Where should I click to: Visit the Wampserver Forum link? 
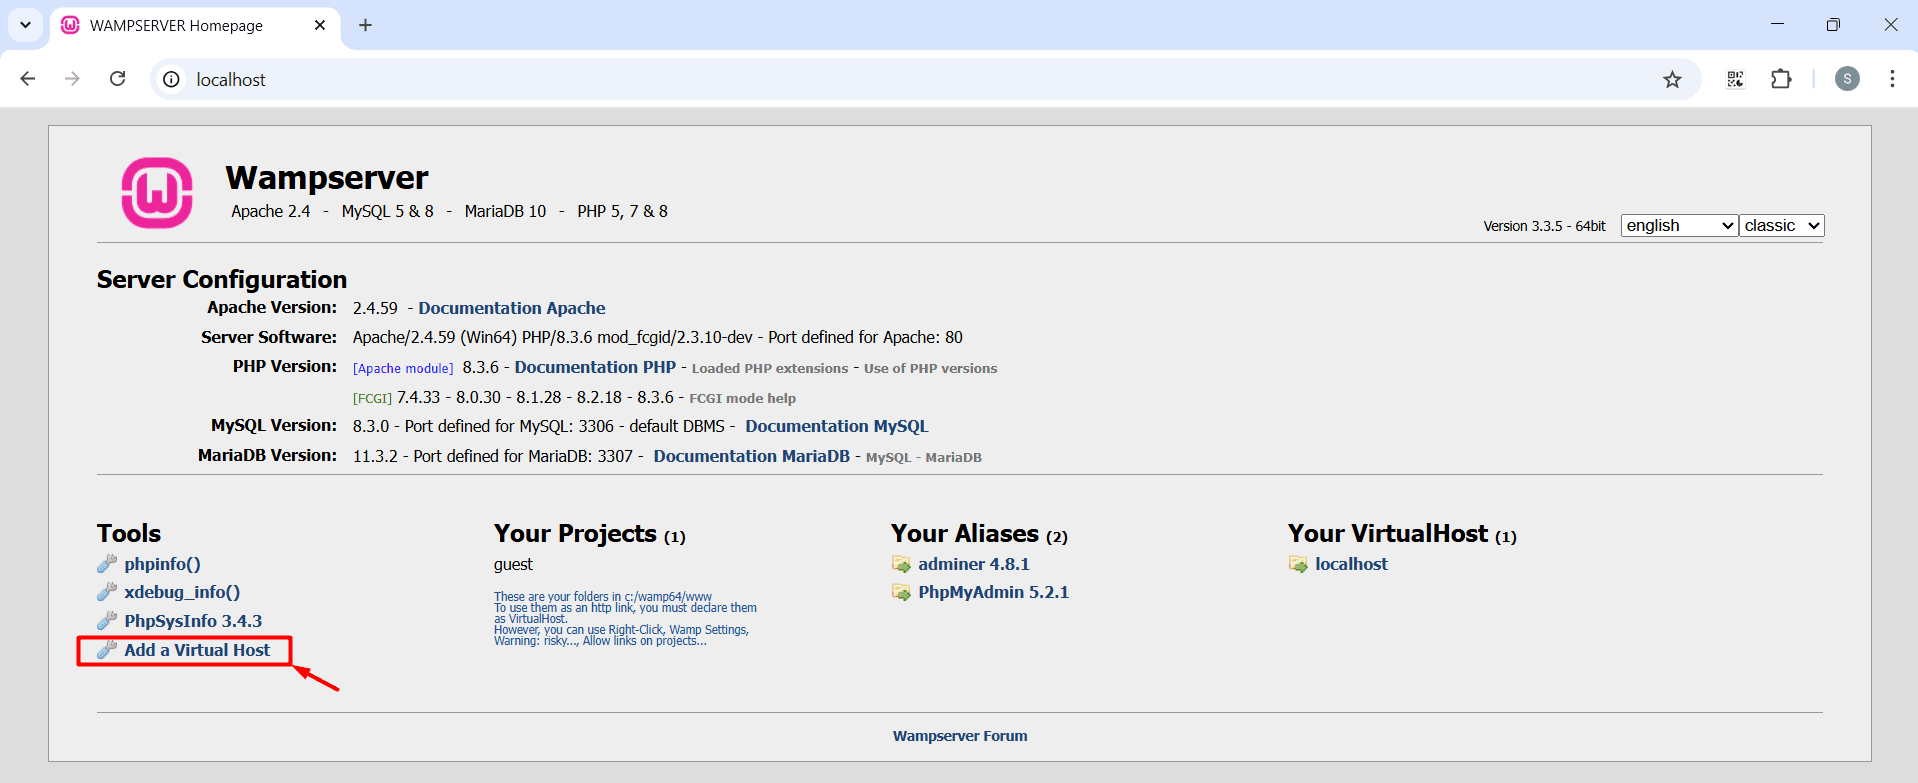tap(959, 736)
